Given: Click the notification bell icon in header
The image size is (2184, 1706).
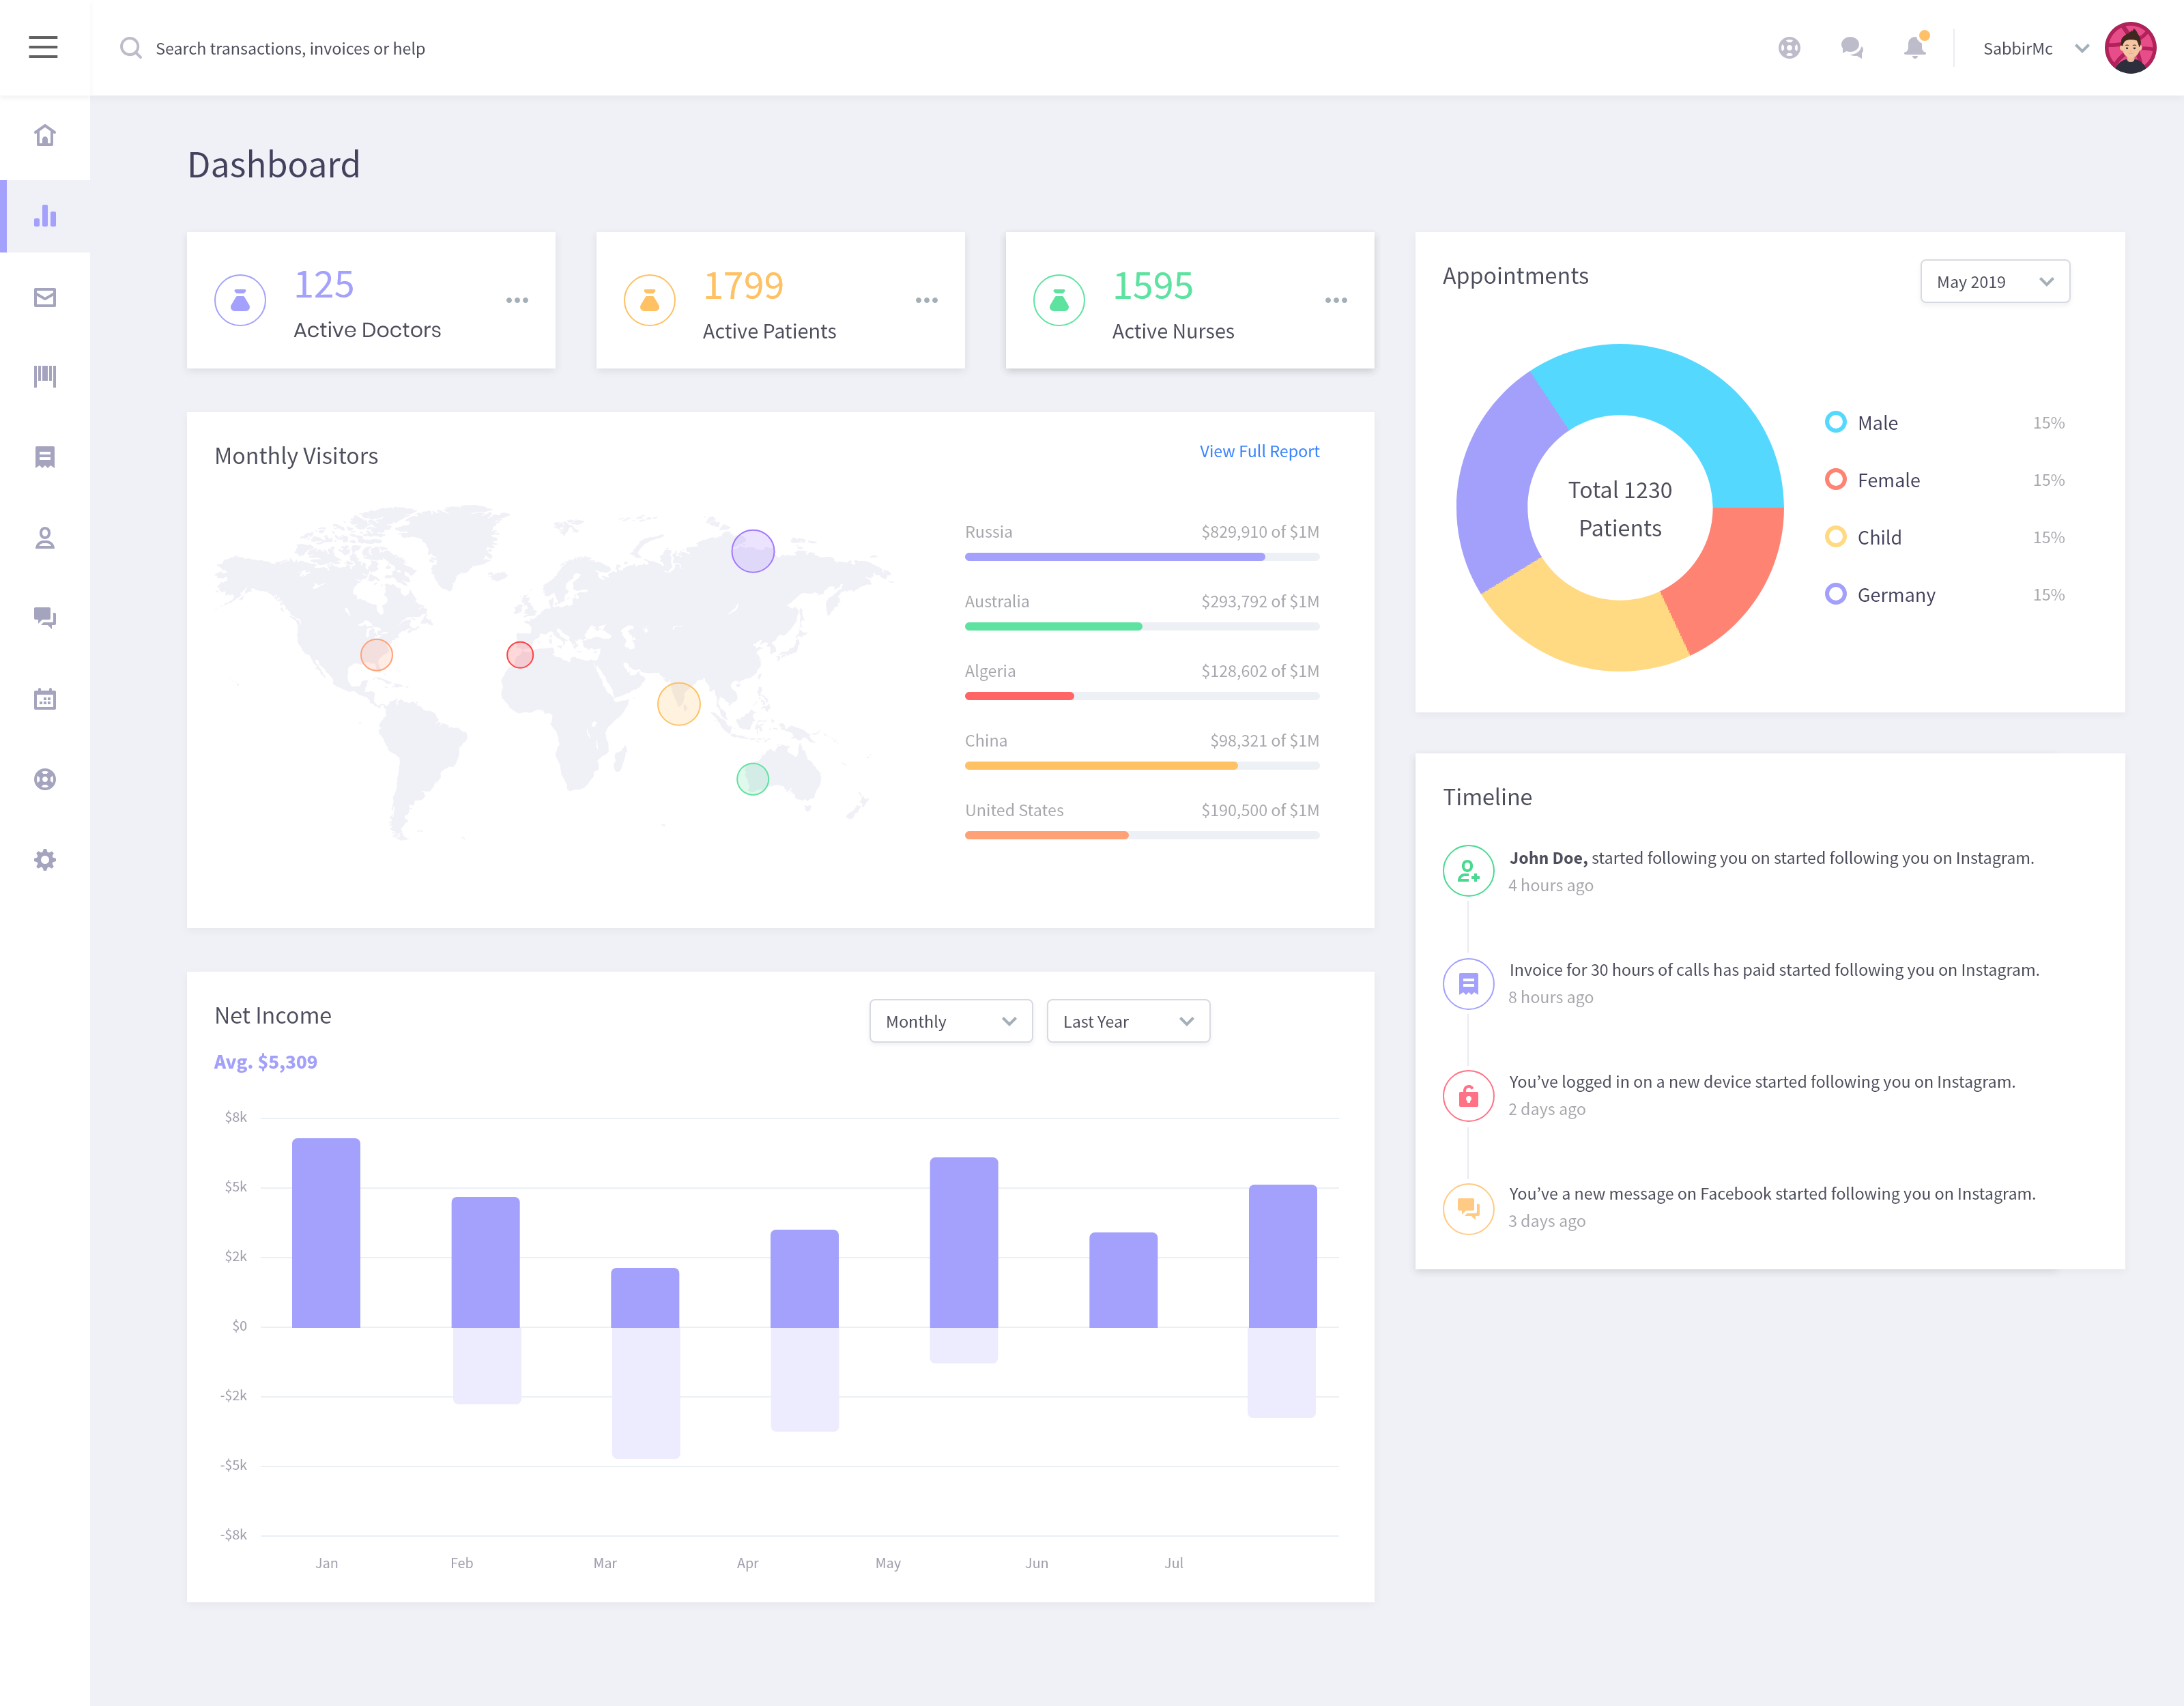Looking at the screenshot, I should [x=1913, y=48].
